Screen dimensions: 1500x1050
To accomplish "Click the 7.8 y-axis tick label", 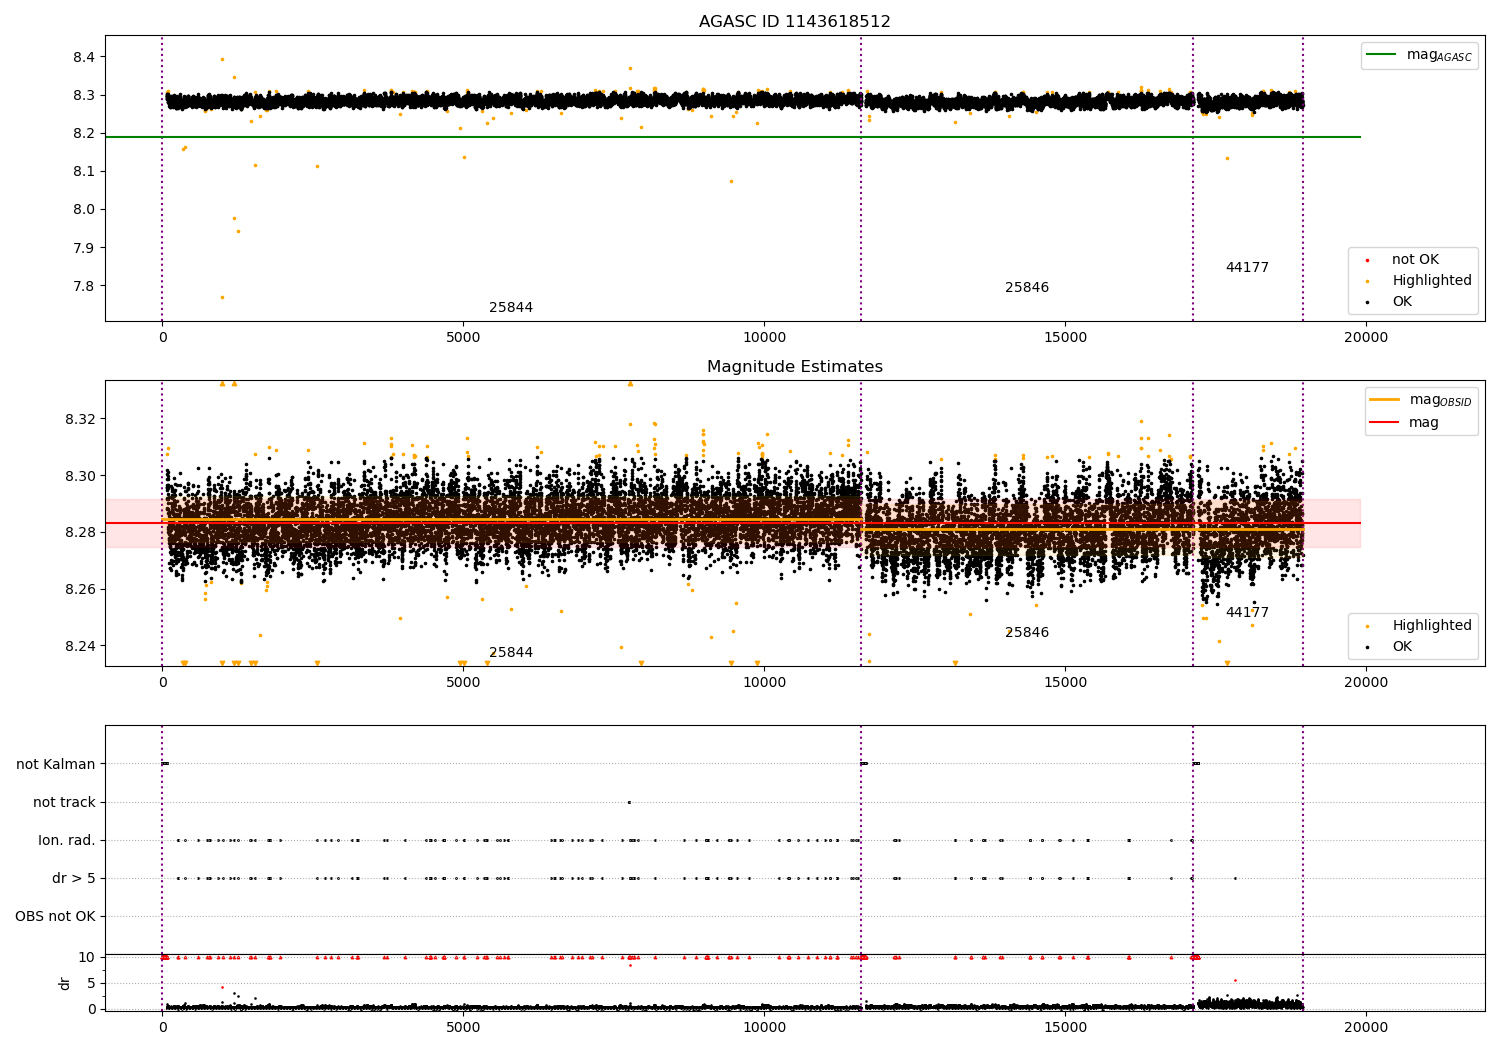I will [x=84, y=286].
